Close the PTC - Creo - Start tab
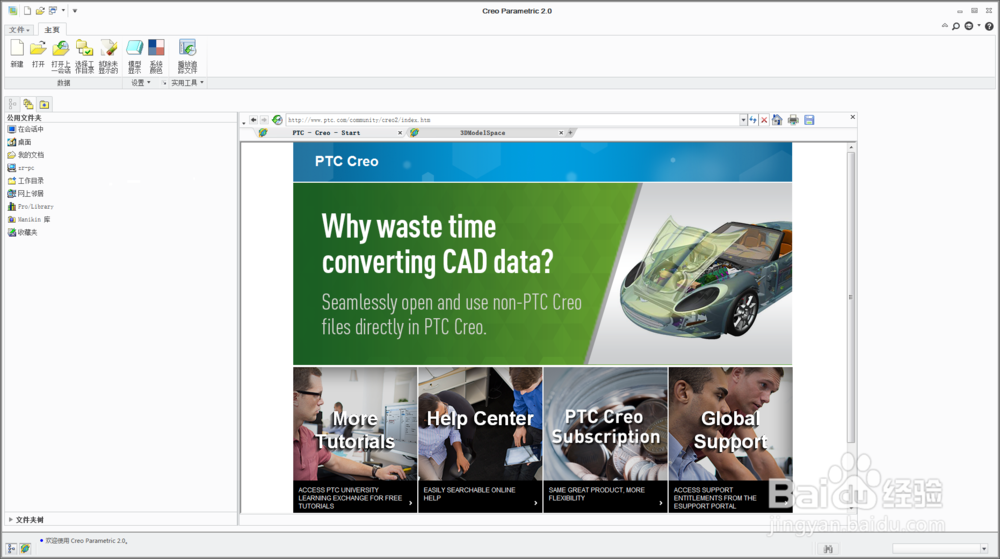This screenshot has width=1000, height=559. pos(400,133)
